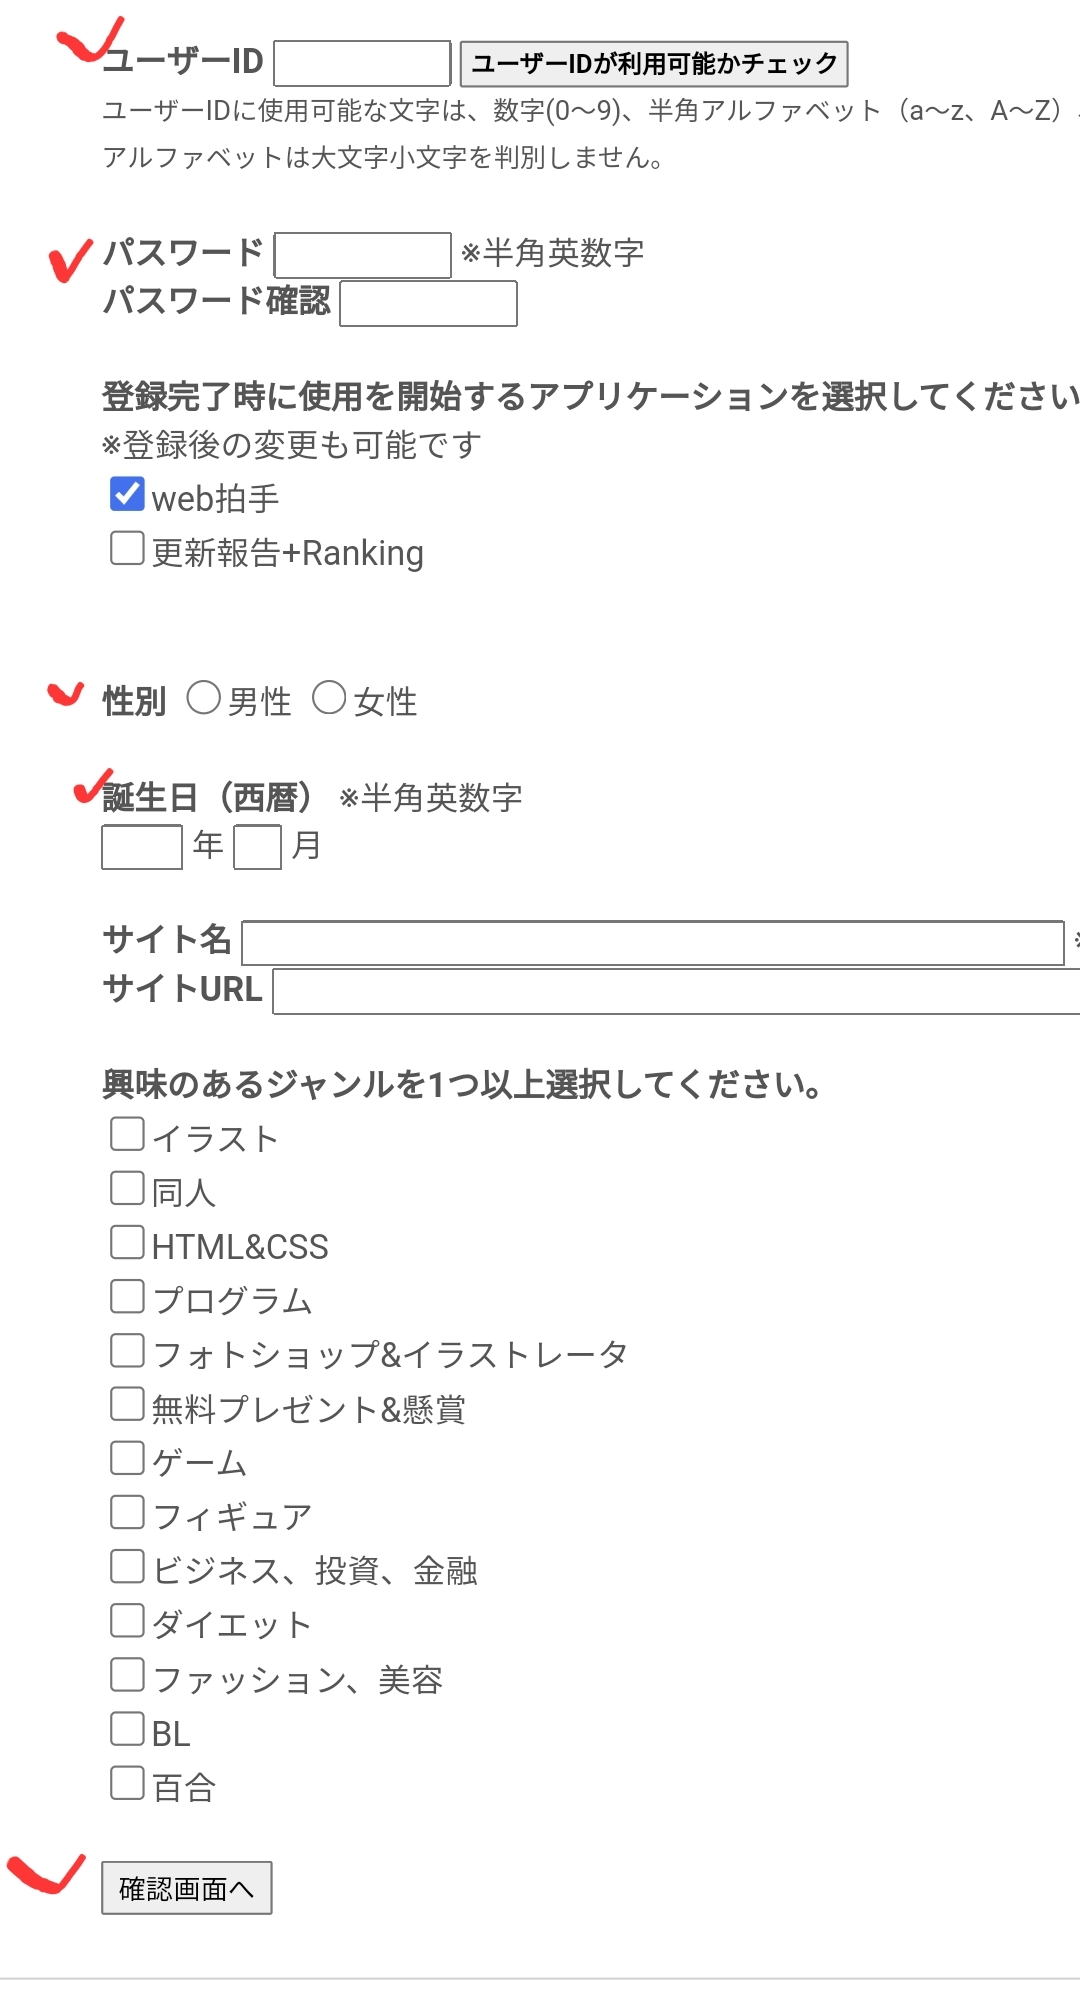The height and width of the screenshot is (2013, 1080).
Task: Uncheck the web拍手 checkbox
Action: click(x=127, y=494)
